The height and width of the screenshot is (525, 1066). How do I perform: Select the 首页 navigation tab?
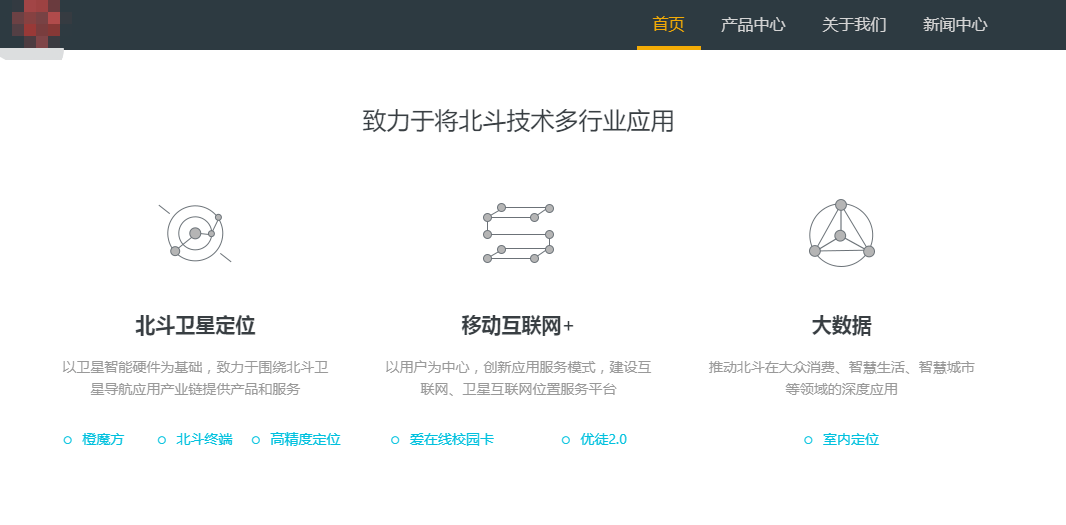pos(668,25)
